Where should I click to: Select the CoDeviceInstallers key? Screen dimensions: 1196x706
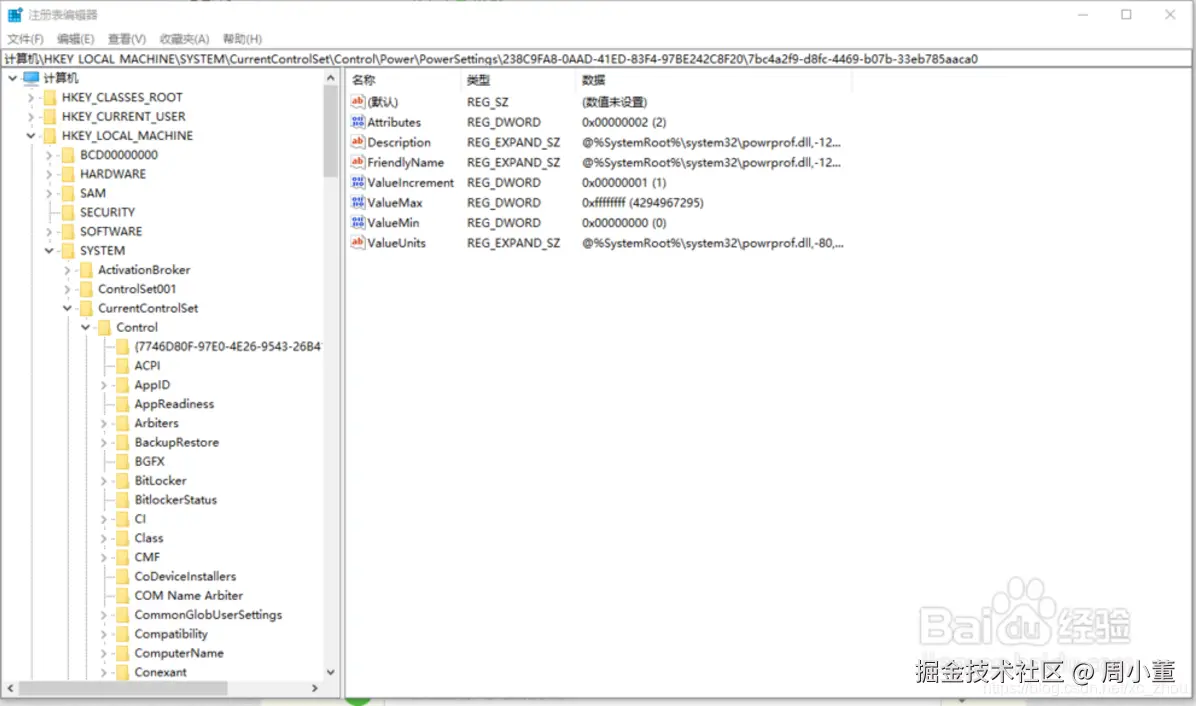click(x=185, y=576)
